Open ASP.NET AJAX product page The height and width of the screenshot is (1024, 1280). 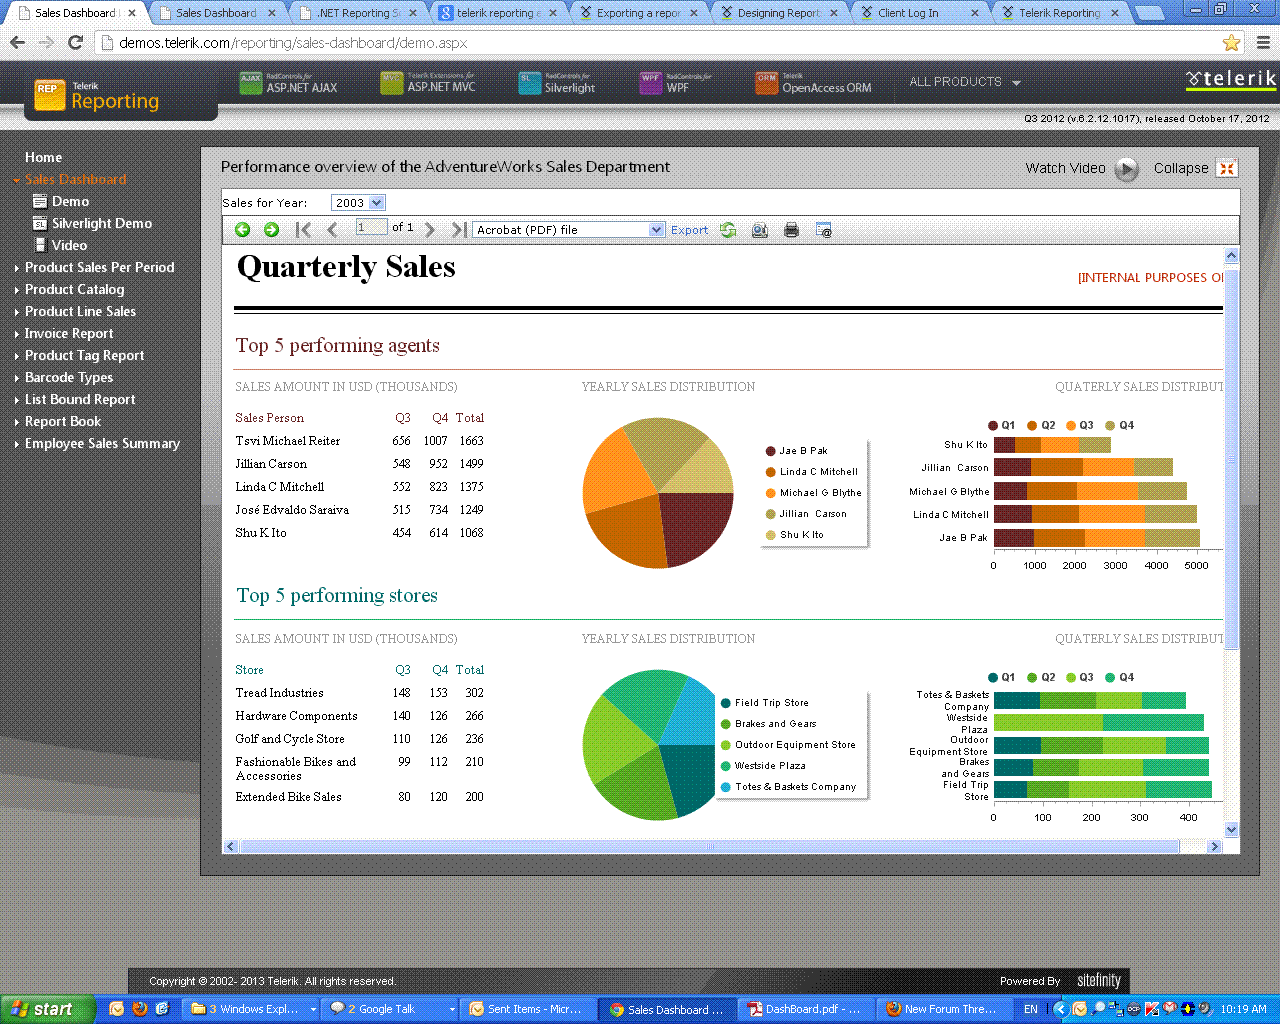(289, 84)
